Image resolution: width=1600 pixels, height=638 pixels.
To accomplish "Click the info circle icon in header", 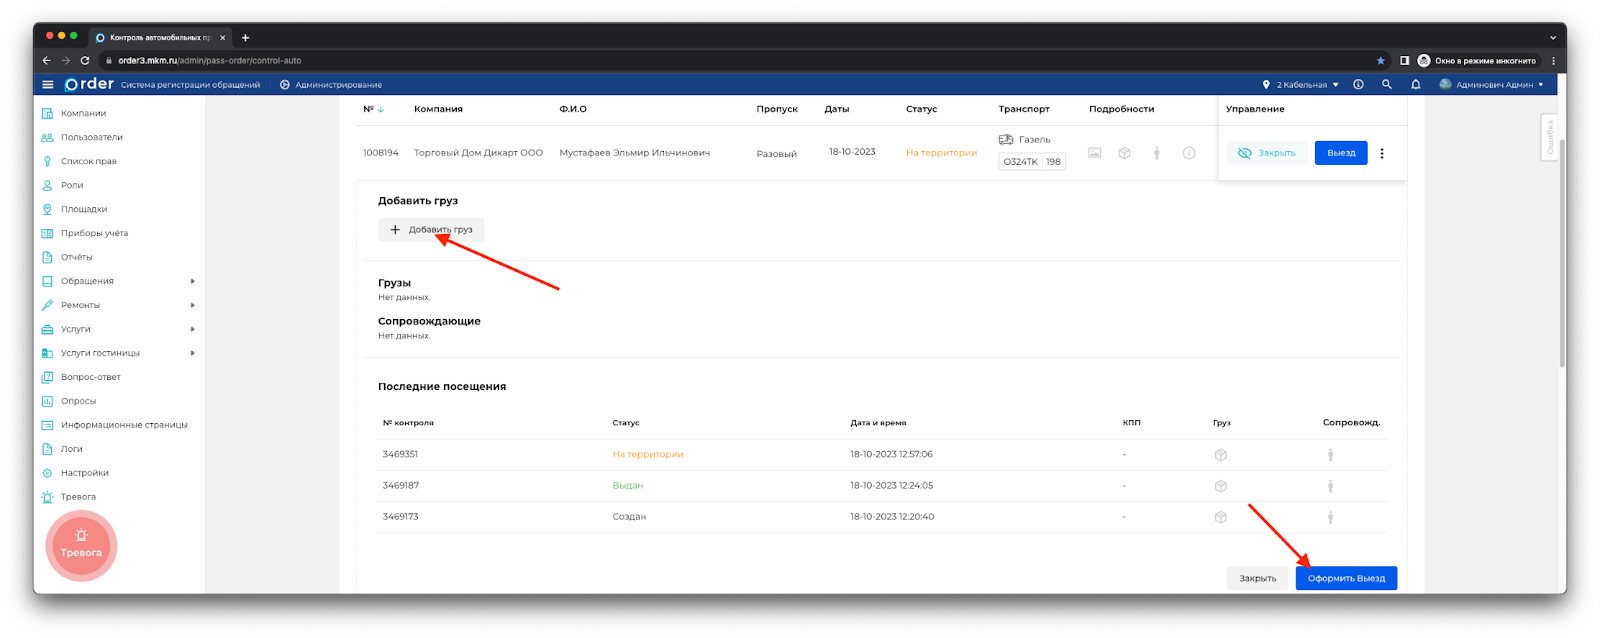I will pyautogui.click(x=1358, y=85).
